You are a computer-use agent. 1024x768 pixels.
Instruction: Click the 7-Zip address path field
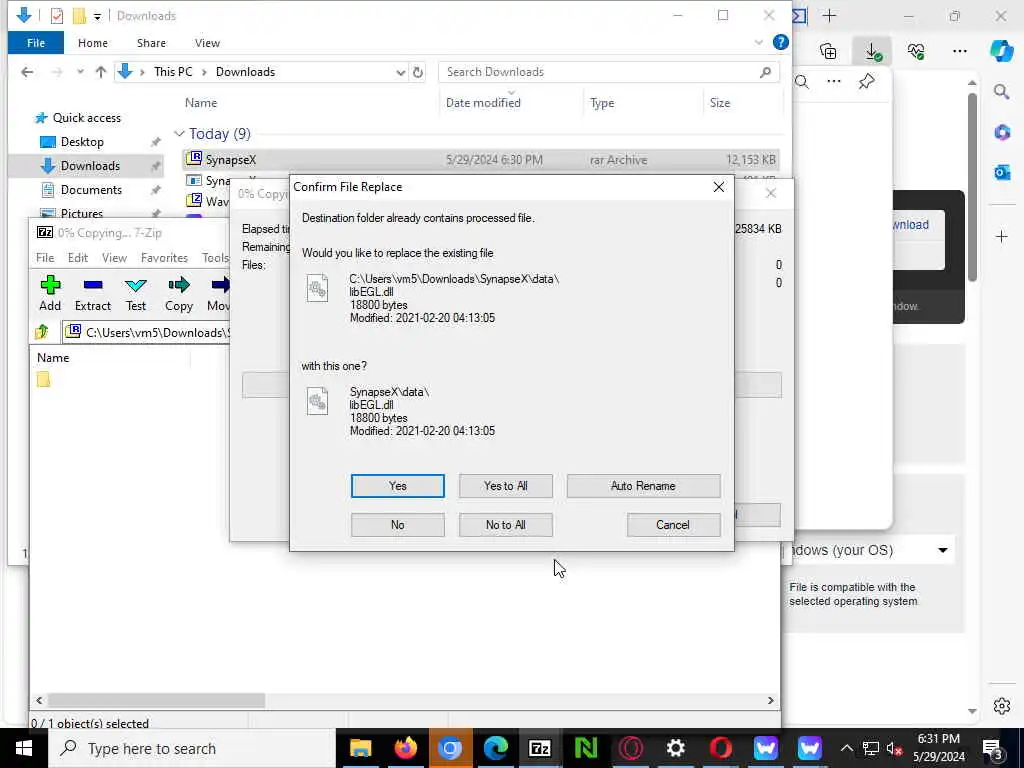point(146,332)
